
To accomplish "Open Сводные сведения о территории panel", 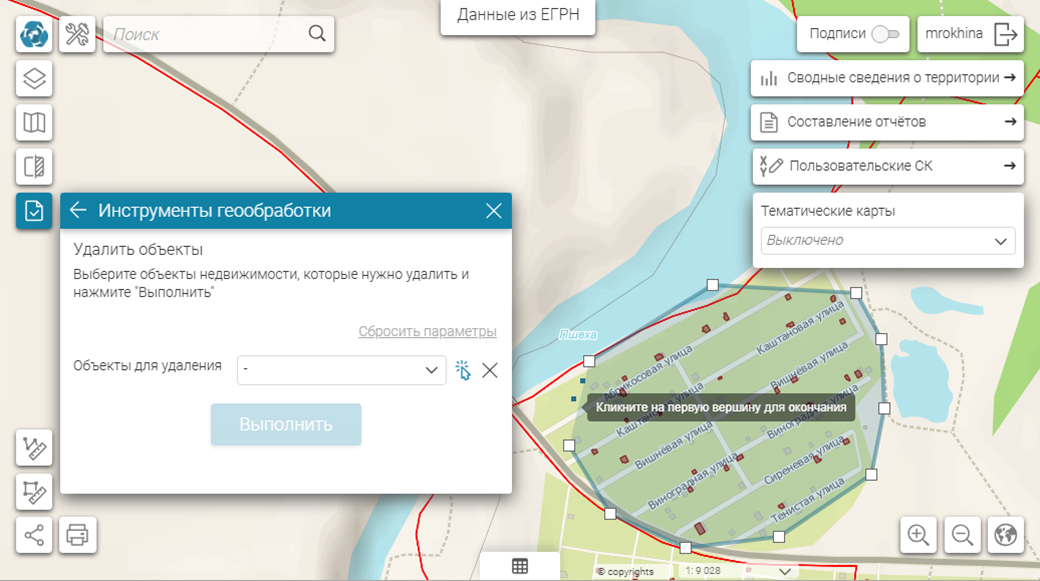I will pos(887,78).
